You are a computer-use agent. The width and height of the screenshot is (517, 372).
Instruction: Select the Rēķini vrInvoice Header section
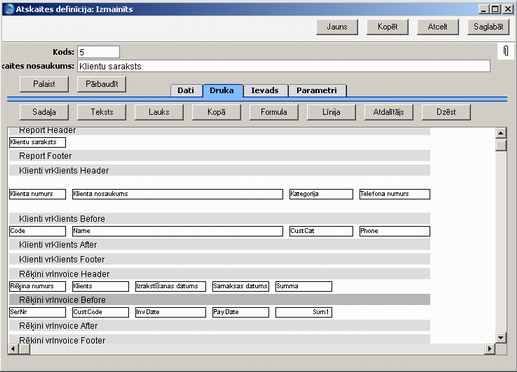tap(219, 274)
